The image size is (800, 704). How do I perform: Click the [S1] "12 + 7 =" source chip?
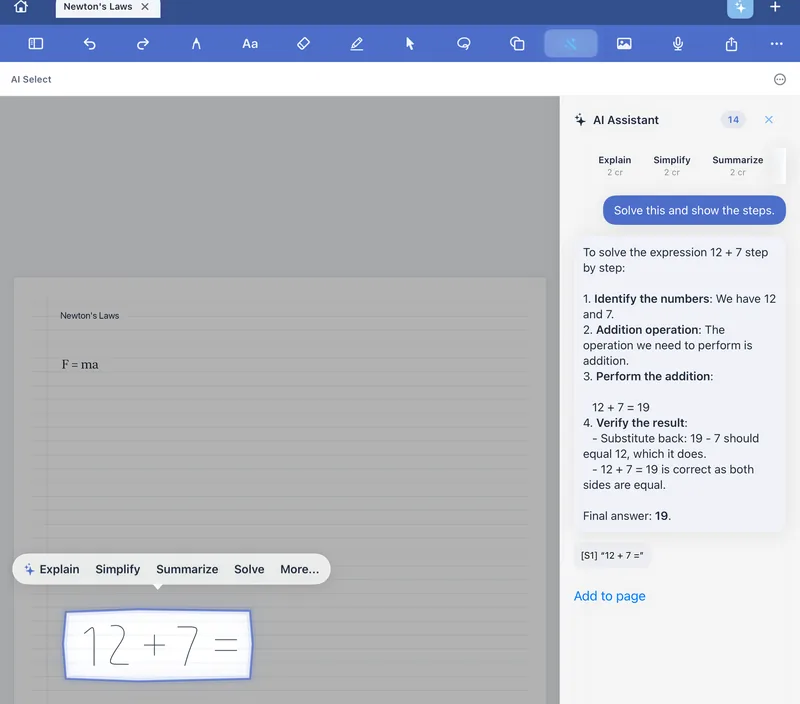point(612,555)
